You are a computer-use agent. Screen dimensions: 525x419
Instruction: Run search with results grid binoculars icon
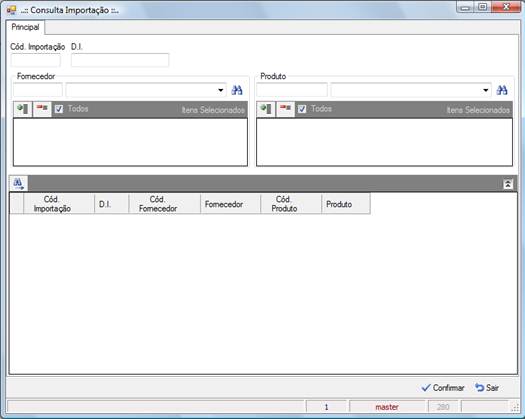pos(18,183)
